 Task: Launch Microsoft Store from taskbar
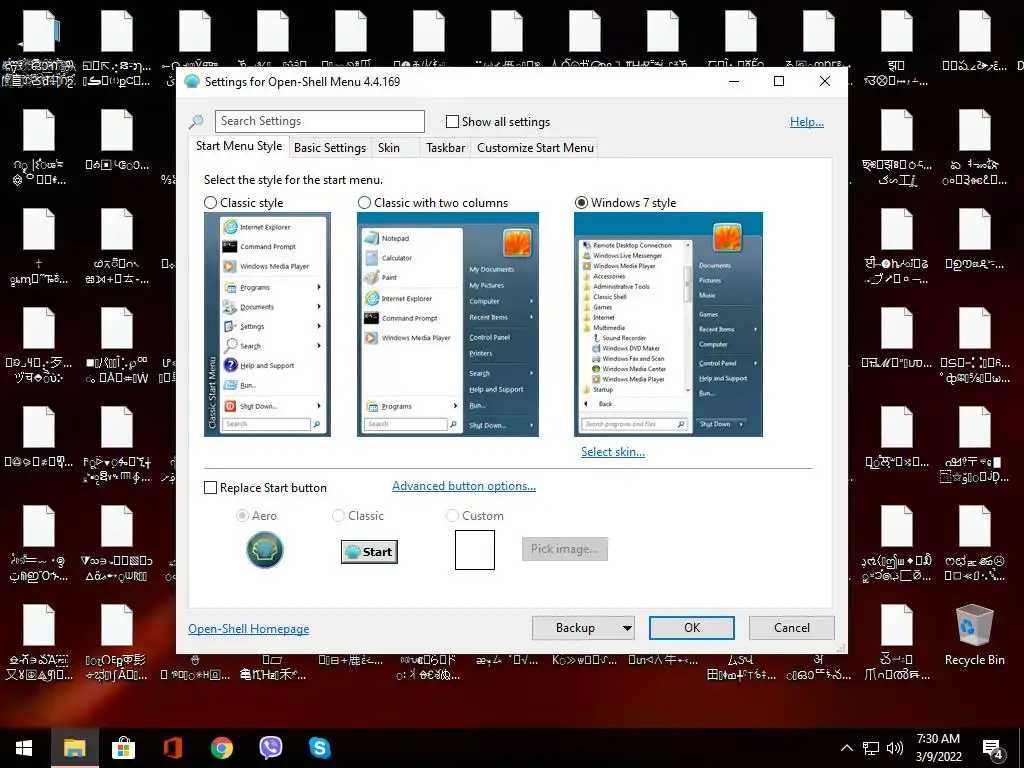123,748
